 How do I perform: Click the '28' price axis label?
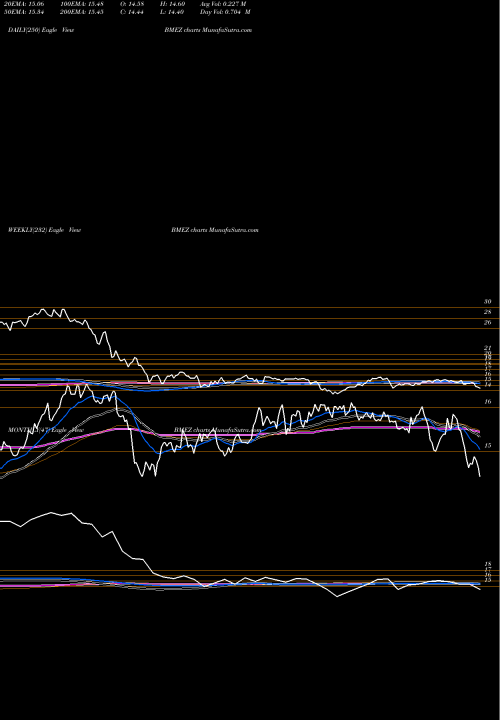click(x=488, y=312)
